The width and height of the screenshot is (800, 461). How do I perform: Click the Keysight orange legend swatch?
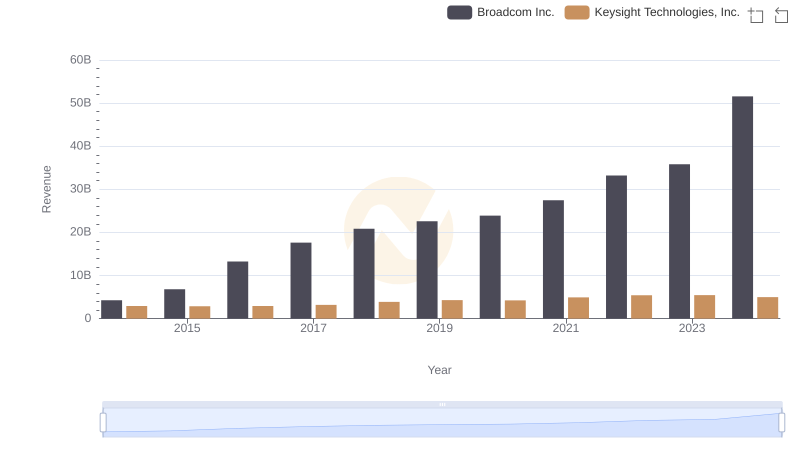point(577,12)
